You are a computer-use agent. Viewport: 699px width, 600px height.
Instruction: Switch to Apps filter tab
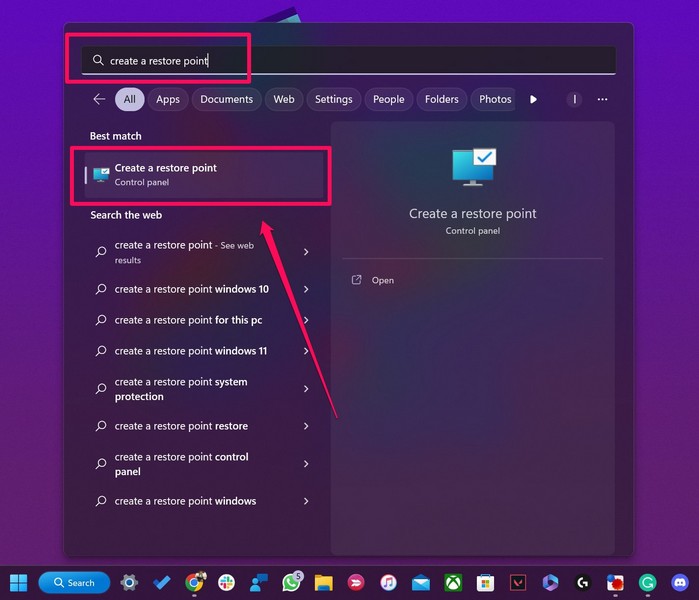(x=168, y=99)
